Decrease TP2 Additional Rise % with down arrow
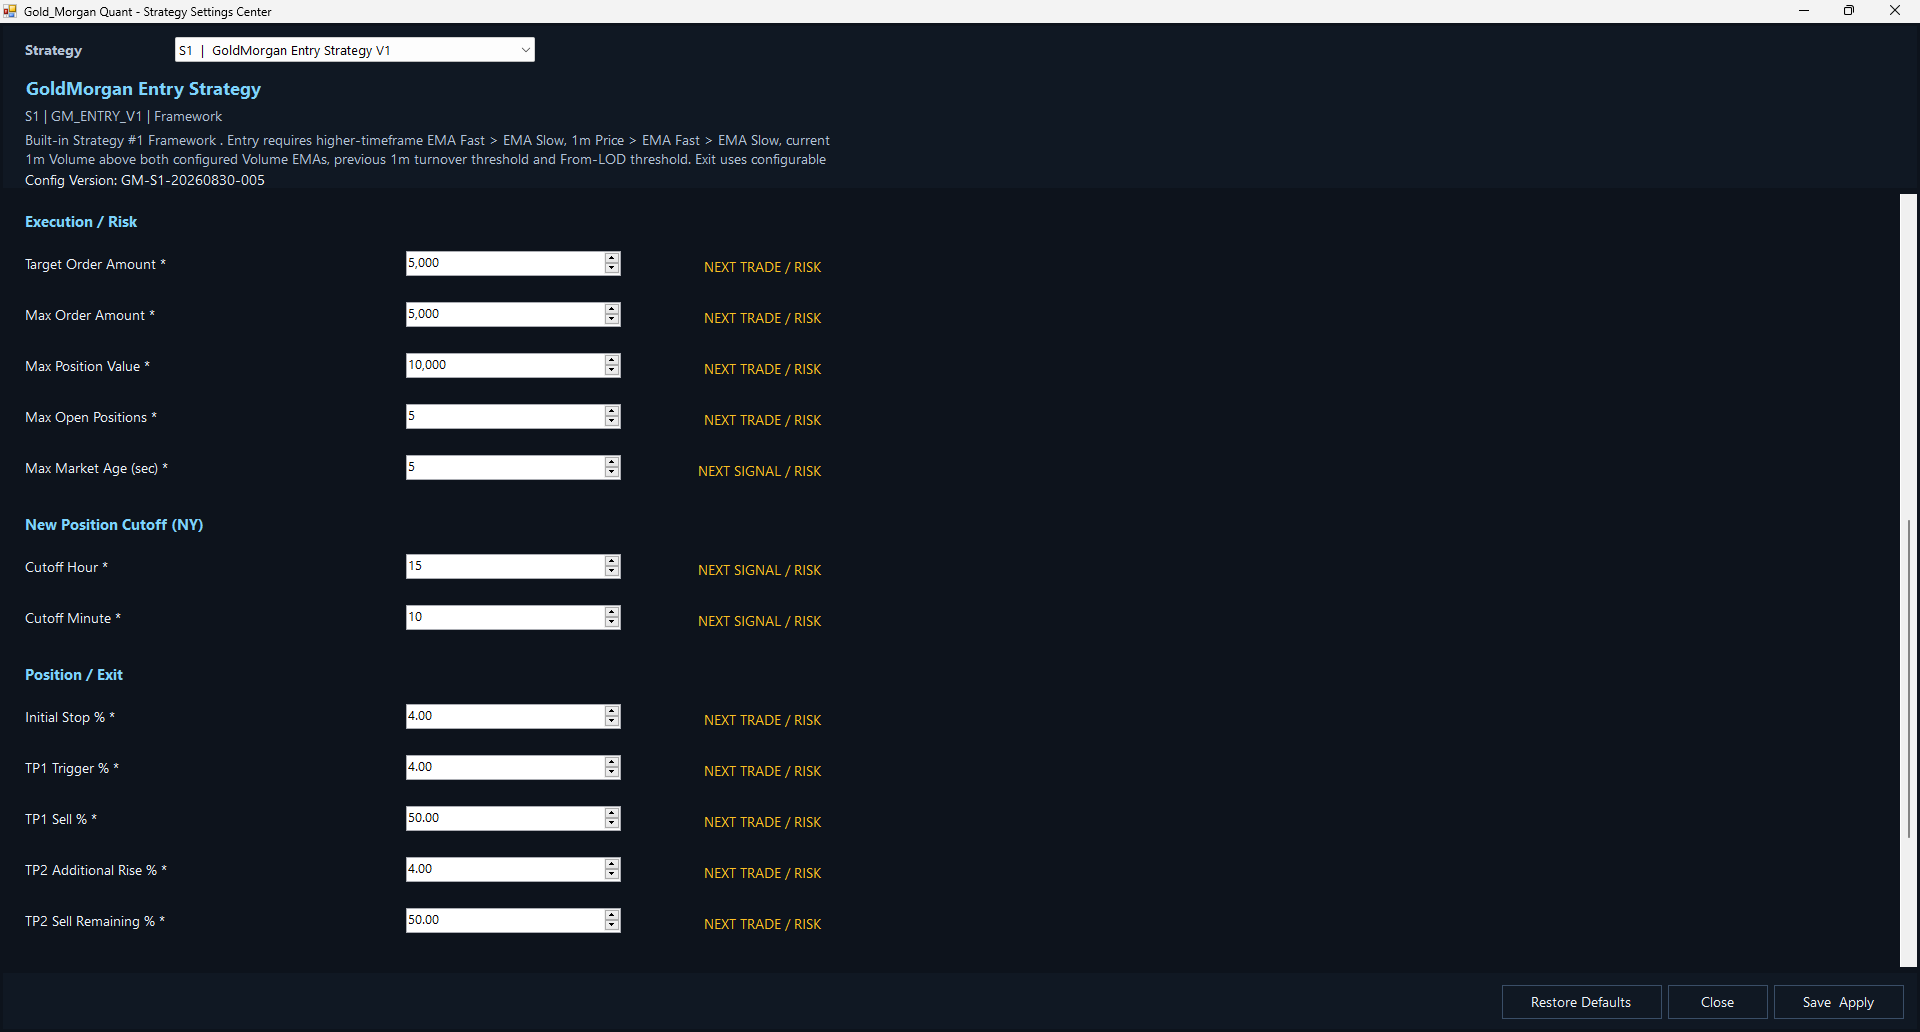The image size is (1920, 1032). (x=612, y=875)
